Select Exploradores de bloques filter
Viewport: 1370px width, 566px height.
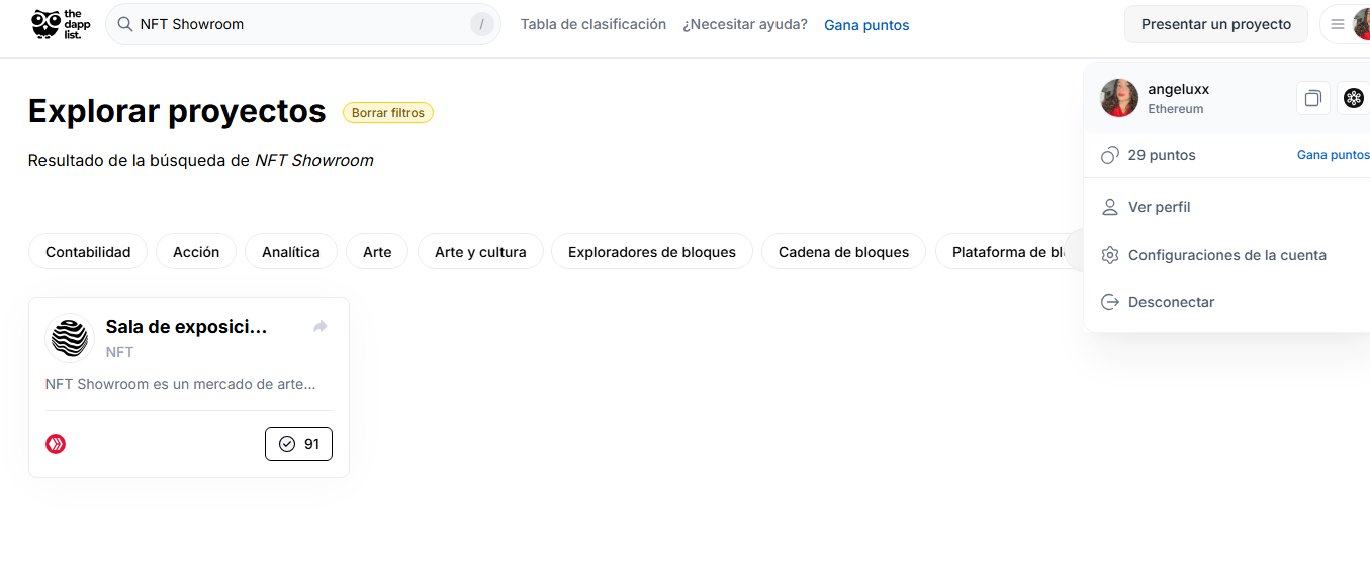[652, 252]
